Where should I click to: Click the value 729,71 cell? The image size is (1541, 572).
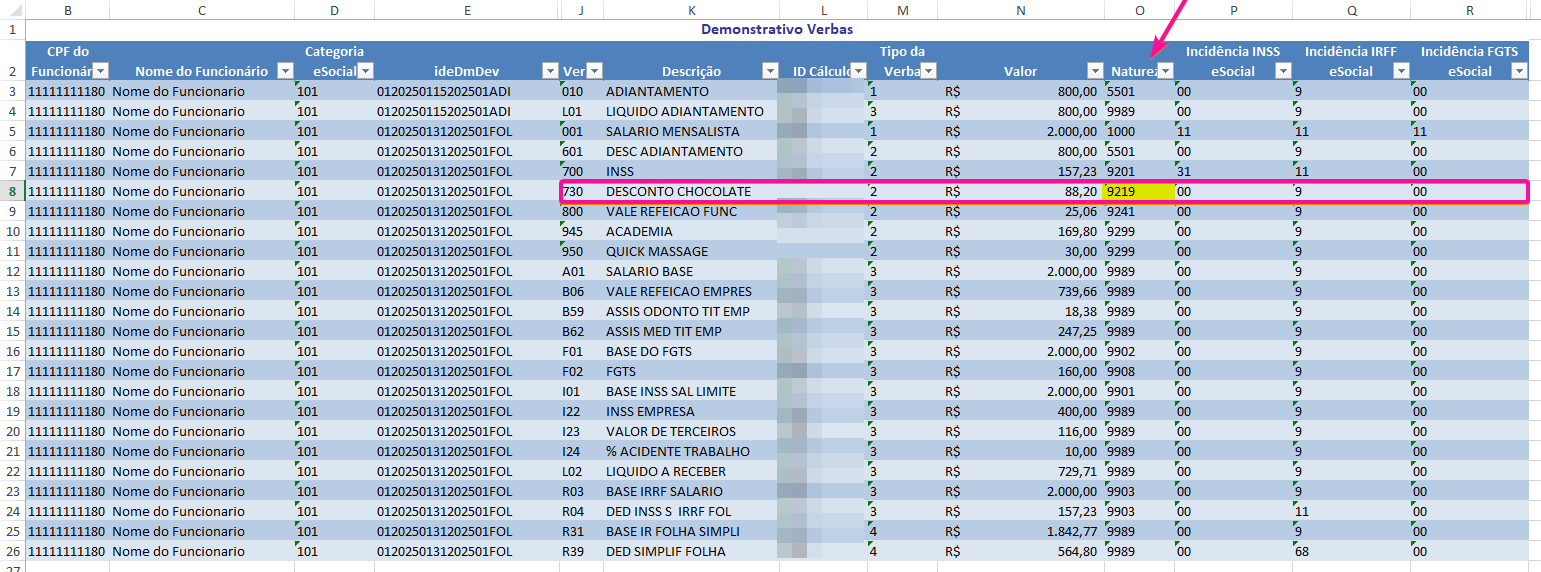click(x=1020, y=471)
